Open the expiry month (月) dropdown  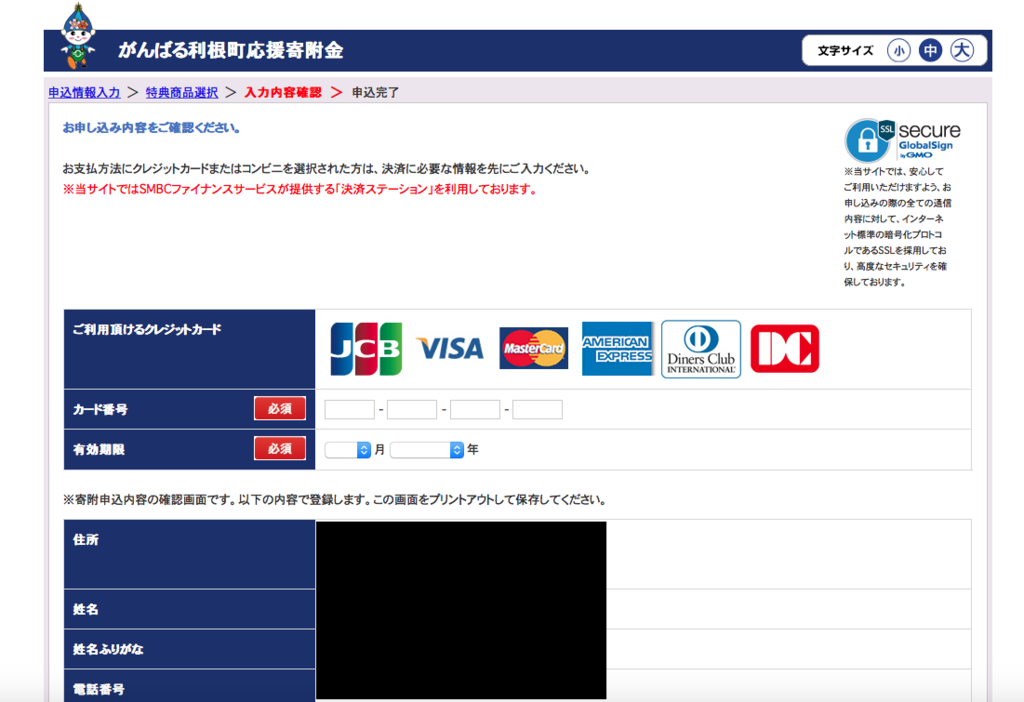347,450
